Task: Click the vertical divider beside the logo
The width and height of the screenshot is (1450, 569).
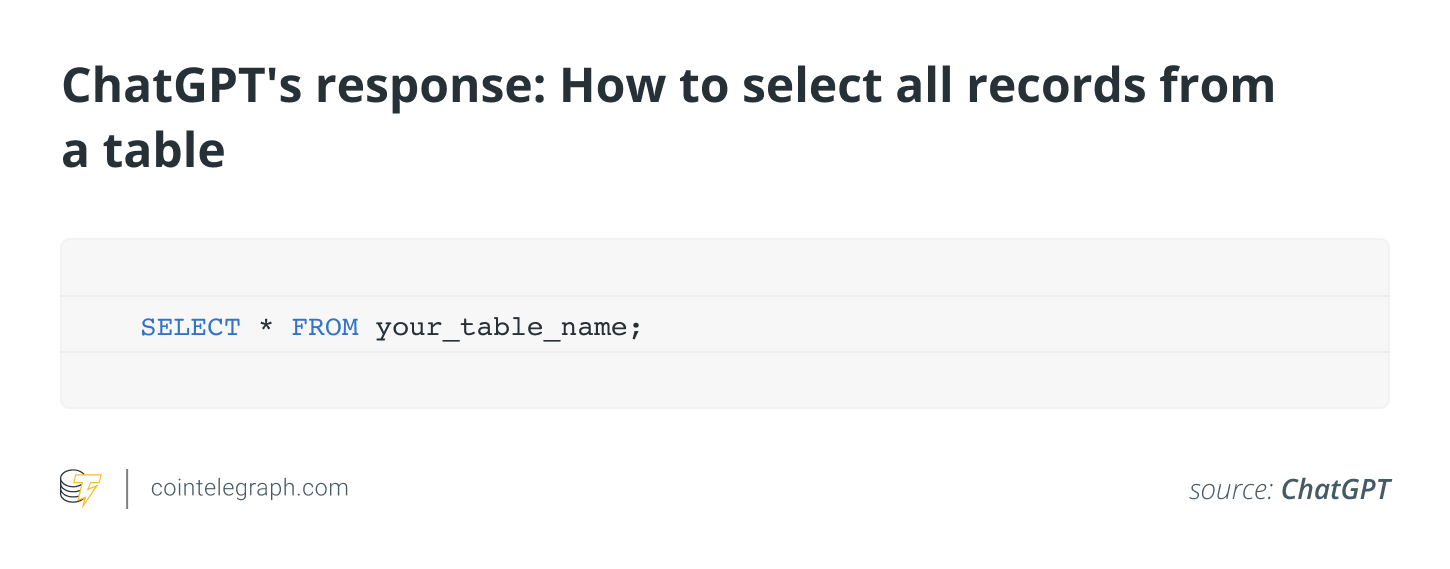Action: pos(127,488)
